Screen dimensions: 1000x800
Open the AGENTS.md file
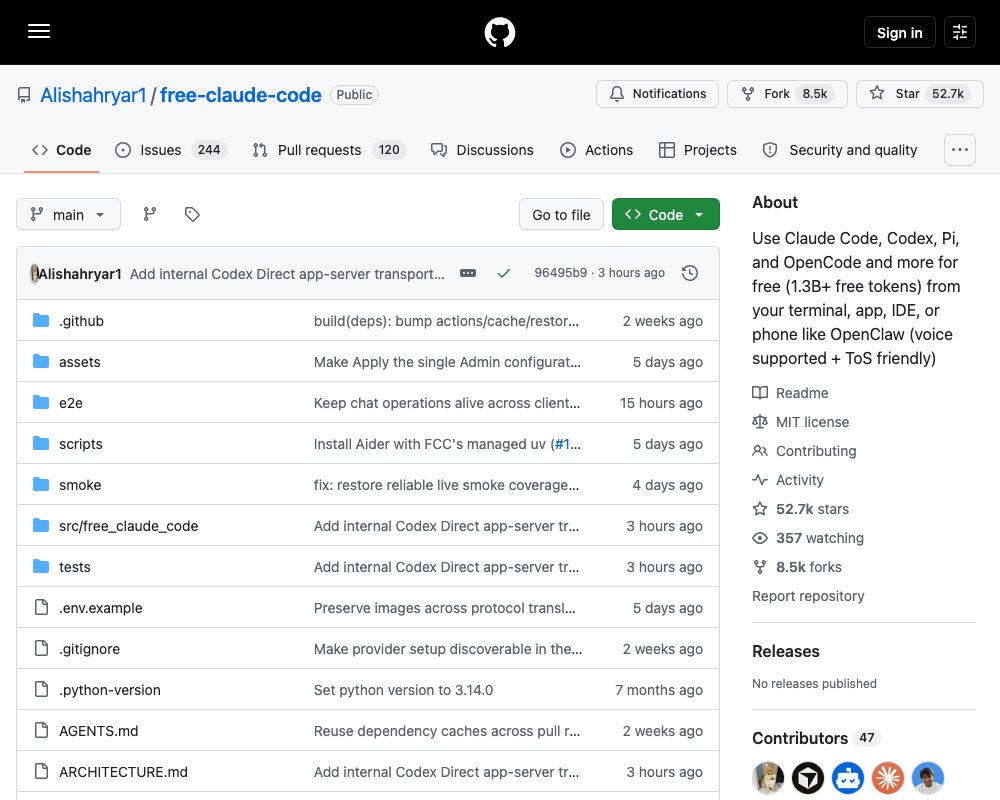(x=98, y=731)
